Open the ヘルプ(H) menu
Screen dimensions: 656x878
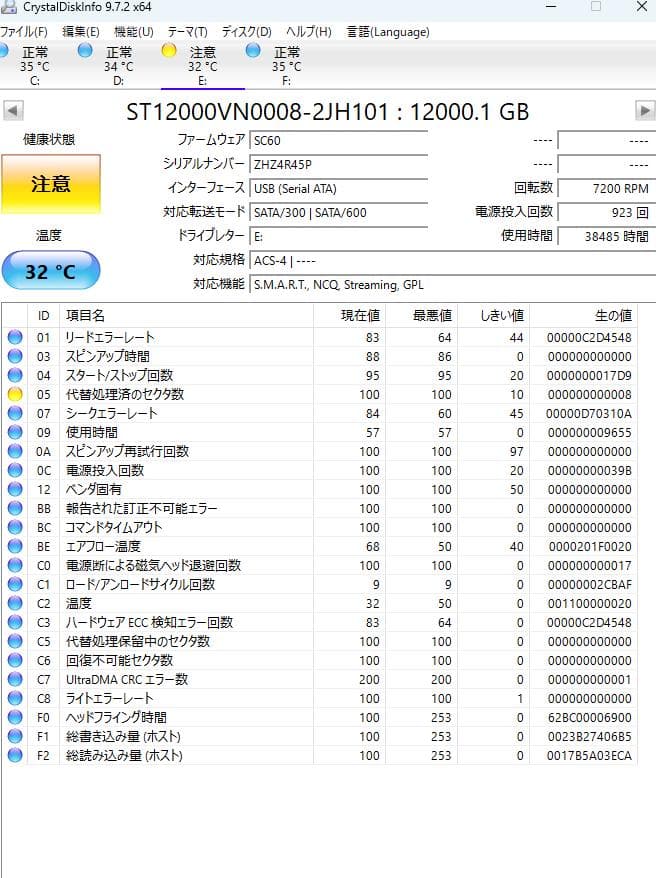pyautogui.click(x=308, y=32)
